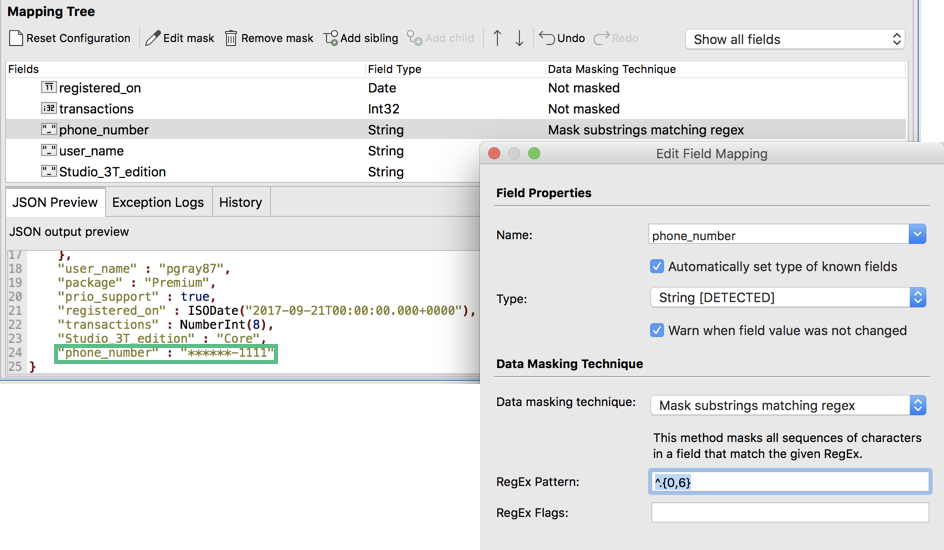Open the Type dropdown showing String [DETECTED]
The height and width of the screenshot is (550, 944).
pos(788,297)
